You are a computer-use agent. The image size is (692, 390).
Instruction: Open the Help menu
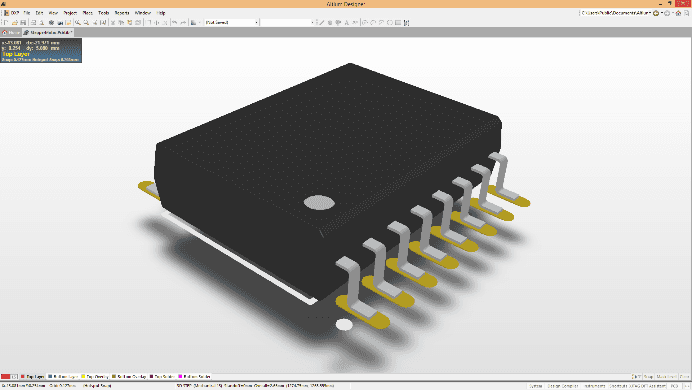[161, 13]
